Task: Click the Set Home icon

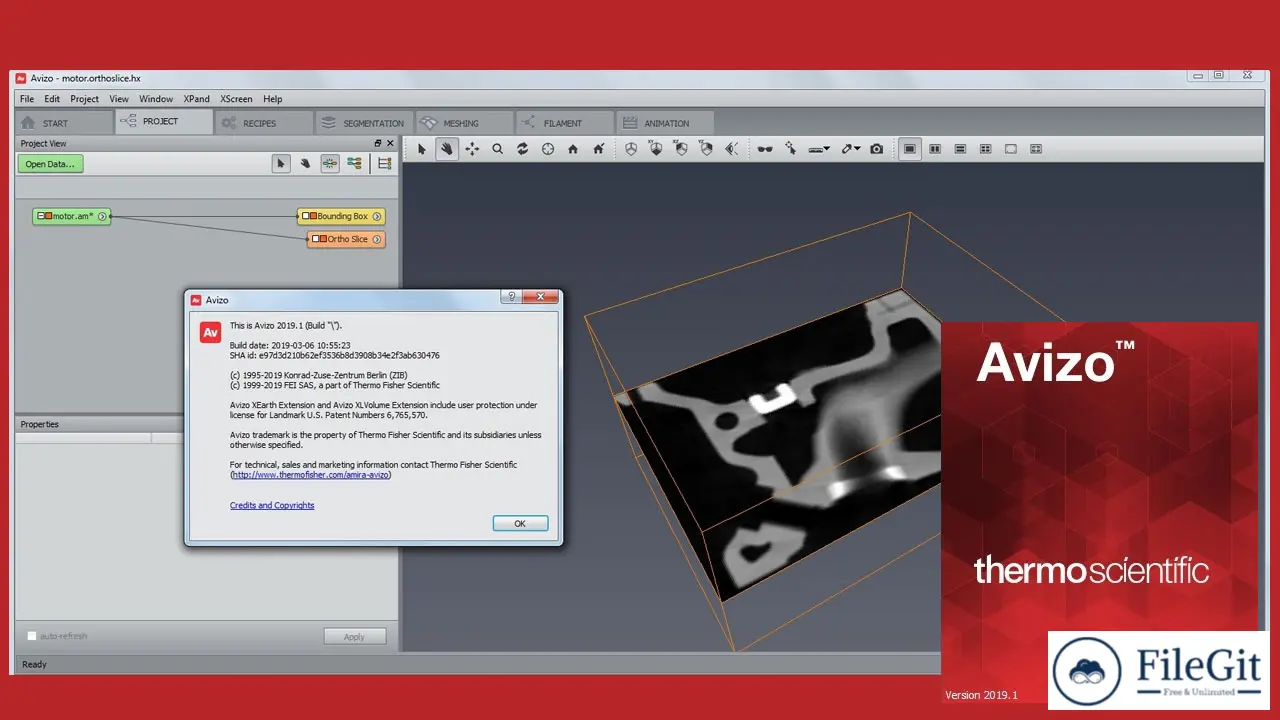Action: tap(598, 149)
